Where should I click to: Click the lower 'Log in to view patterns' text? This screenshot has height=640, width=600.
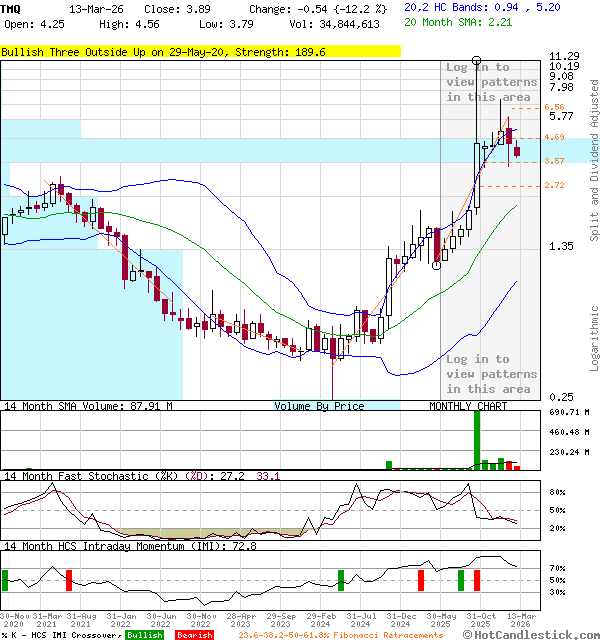click(491, 374)
